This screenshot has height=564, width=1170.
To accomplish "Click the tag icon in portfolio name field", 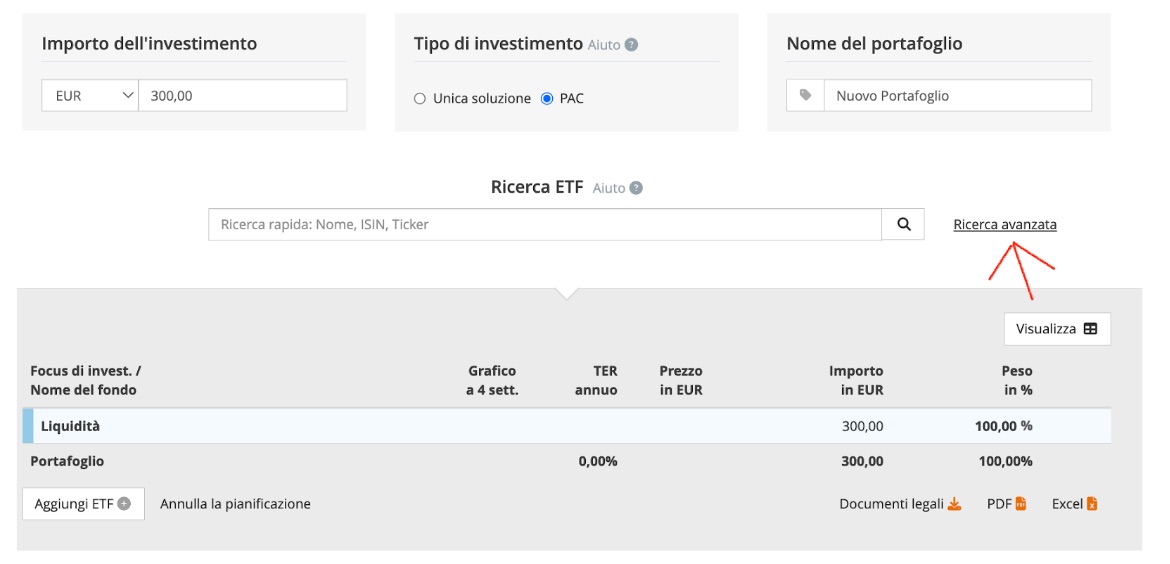I will (x=805, y=96).
